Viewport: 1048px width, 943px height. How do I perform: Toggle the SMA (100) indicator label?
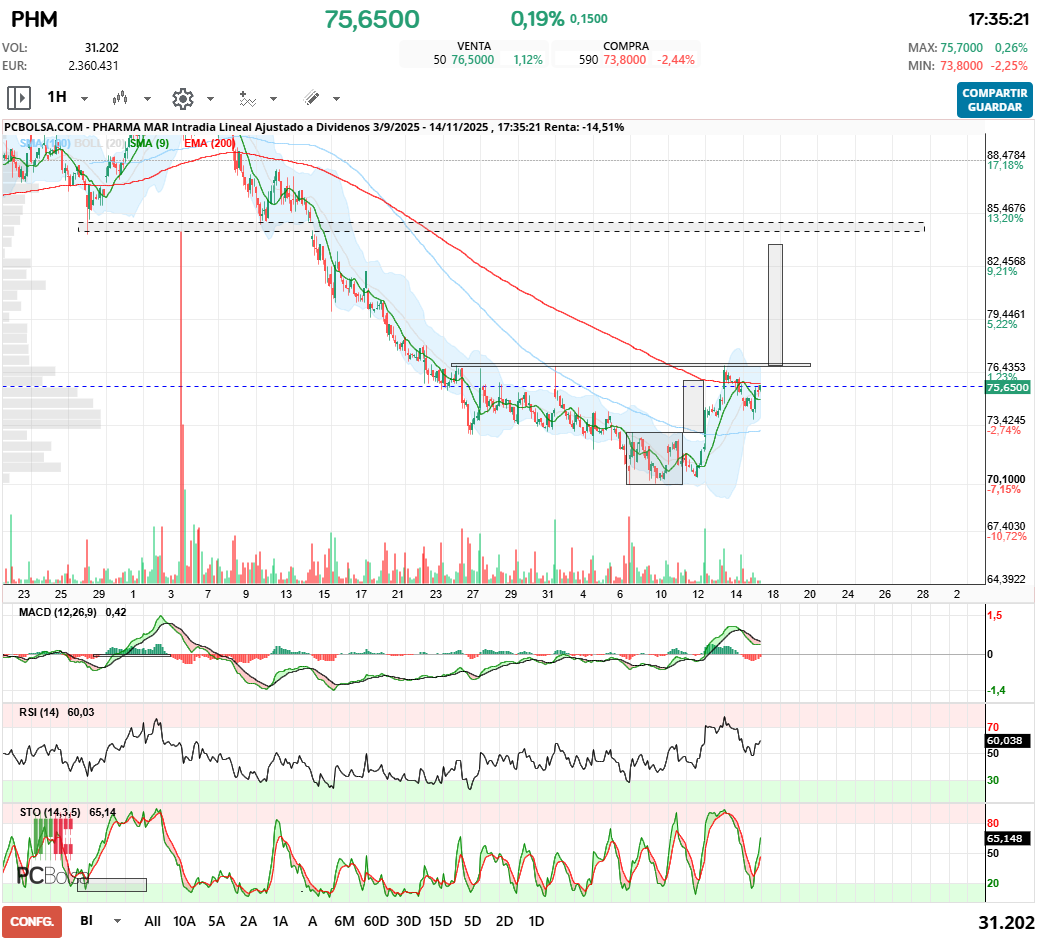(x=45, y=144)
